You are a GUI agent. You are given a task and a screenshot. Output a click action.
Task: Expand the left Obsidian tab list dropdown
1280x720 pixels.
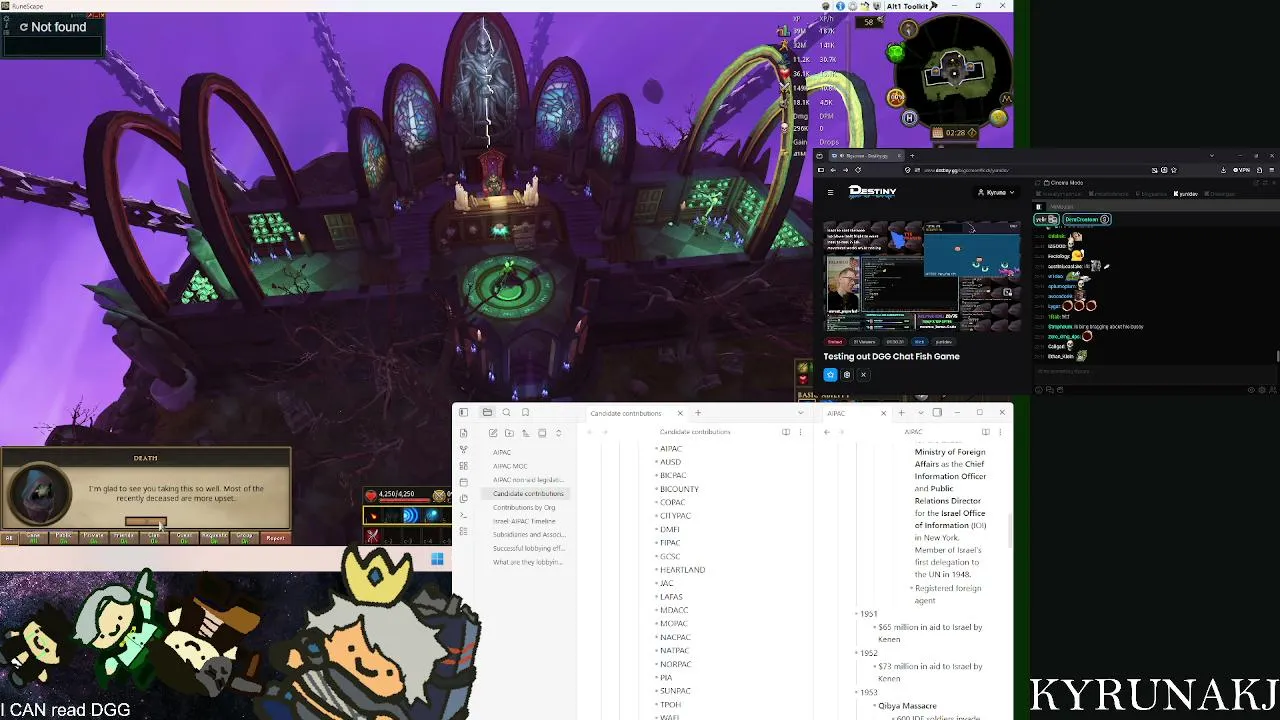pyautogui.click(x=800, y=413)
